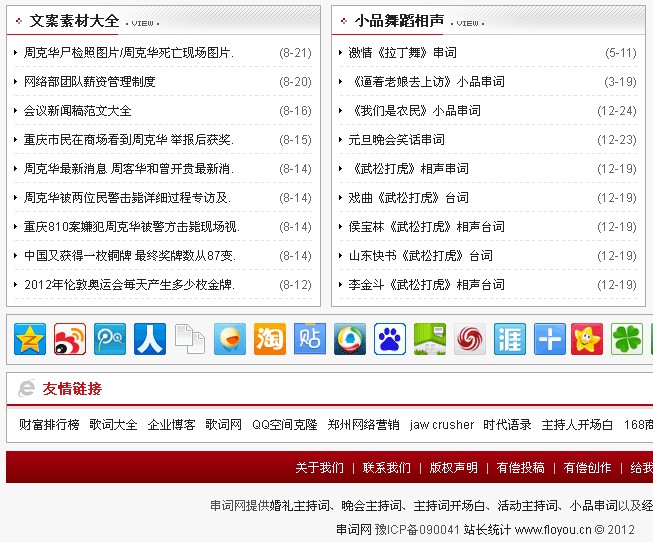The height and width of the screenshot is (542, 653).
Task: Open 中国又获得一枚铜牌 article
Action: [130, 255]
